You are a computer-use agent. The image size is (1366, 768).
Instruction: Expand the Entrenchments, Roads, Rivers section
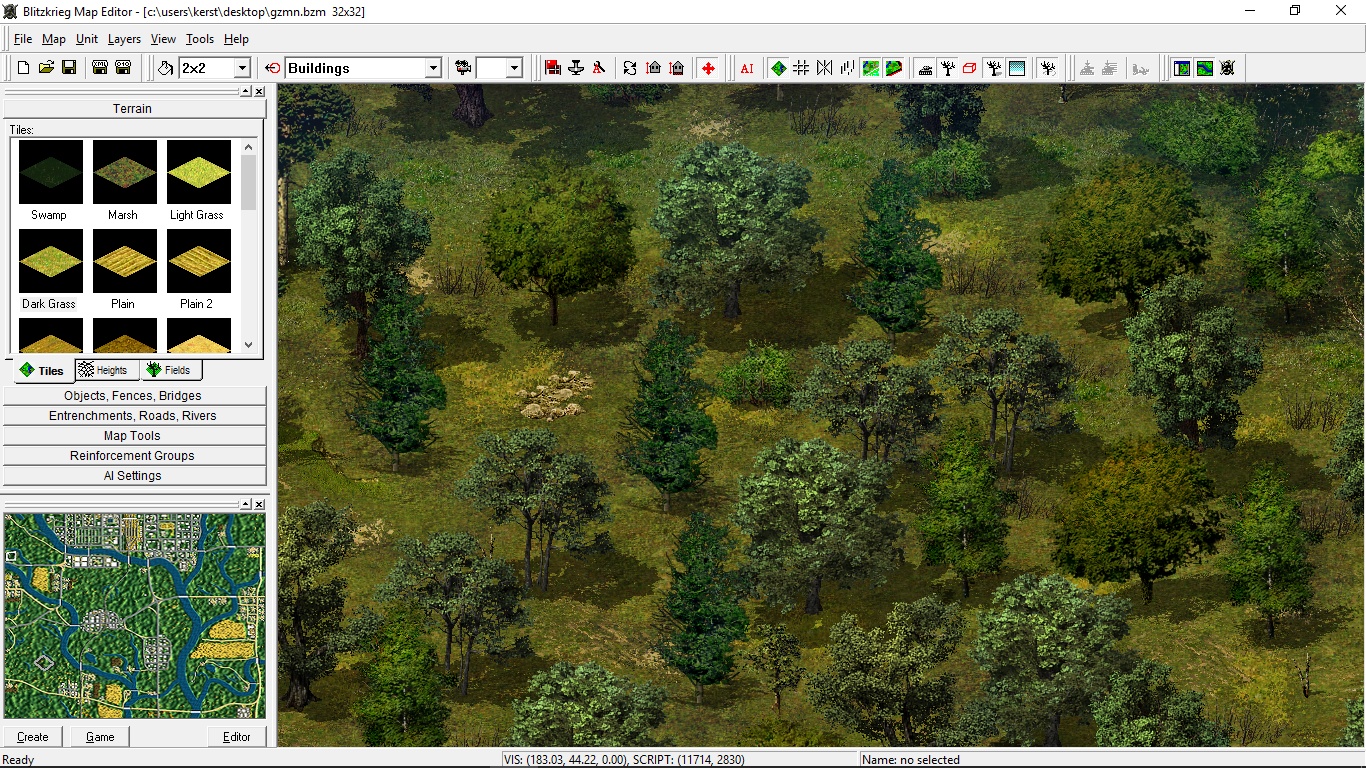134,416
